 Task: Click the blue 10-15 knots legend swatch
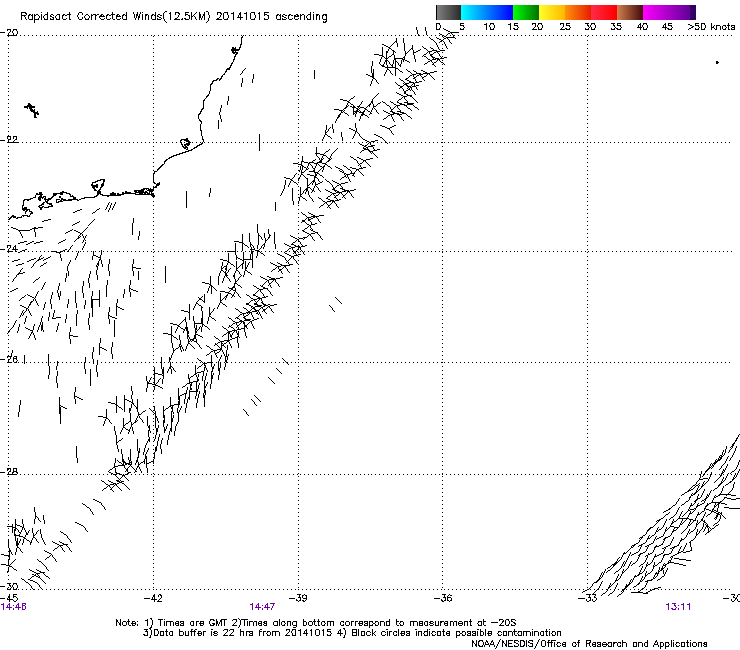tap(500, 12)
